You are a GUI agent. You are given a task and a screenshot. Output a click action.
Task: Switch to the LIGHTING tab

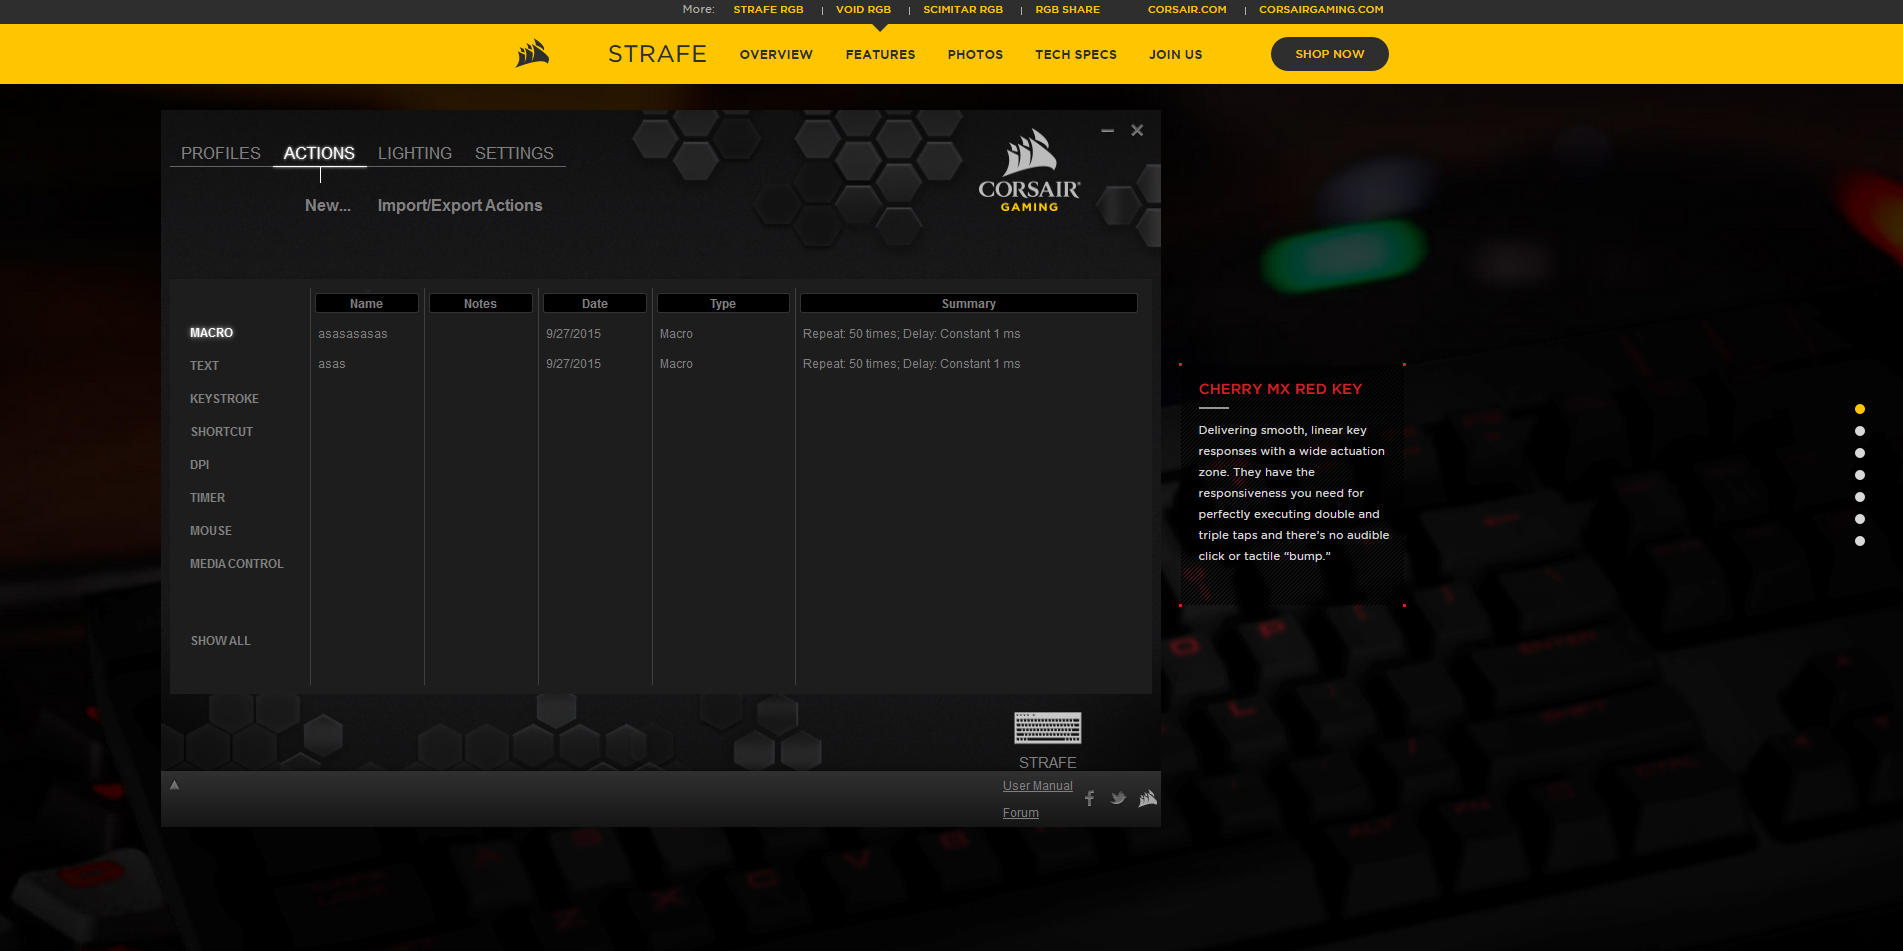414,153
